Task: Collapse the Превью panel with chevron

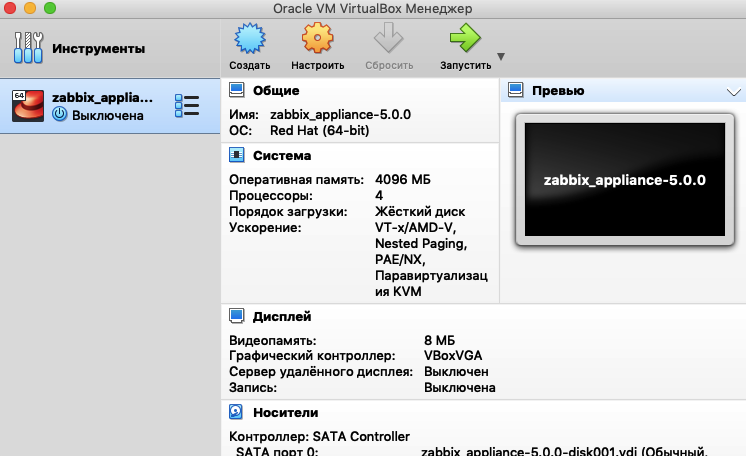Action: pyautogui.click(x=734, y=92)
